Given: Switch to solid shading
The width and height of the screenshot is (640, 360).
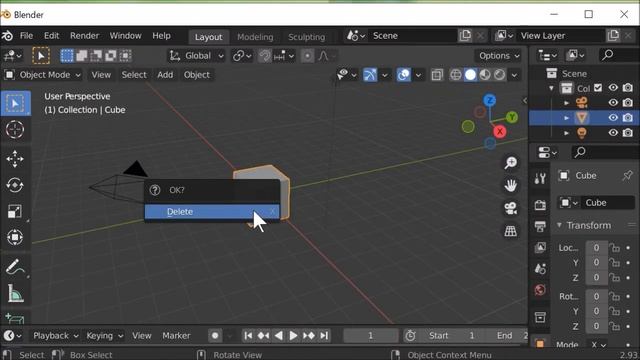Looking at the screenshot, I should (470, 75).
